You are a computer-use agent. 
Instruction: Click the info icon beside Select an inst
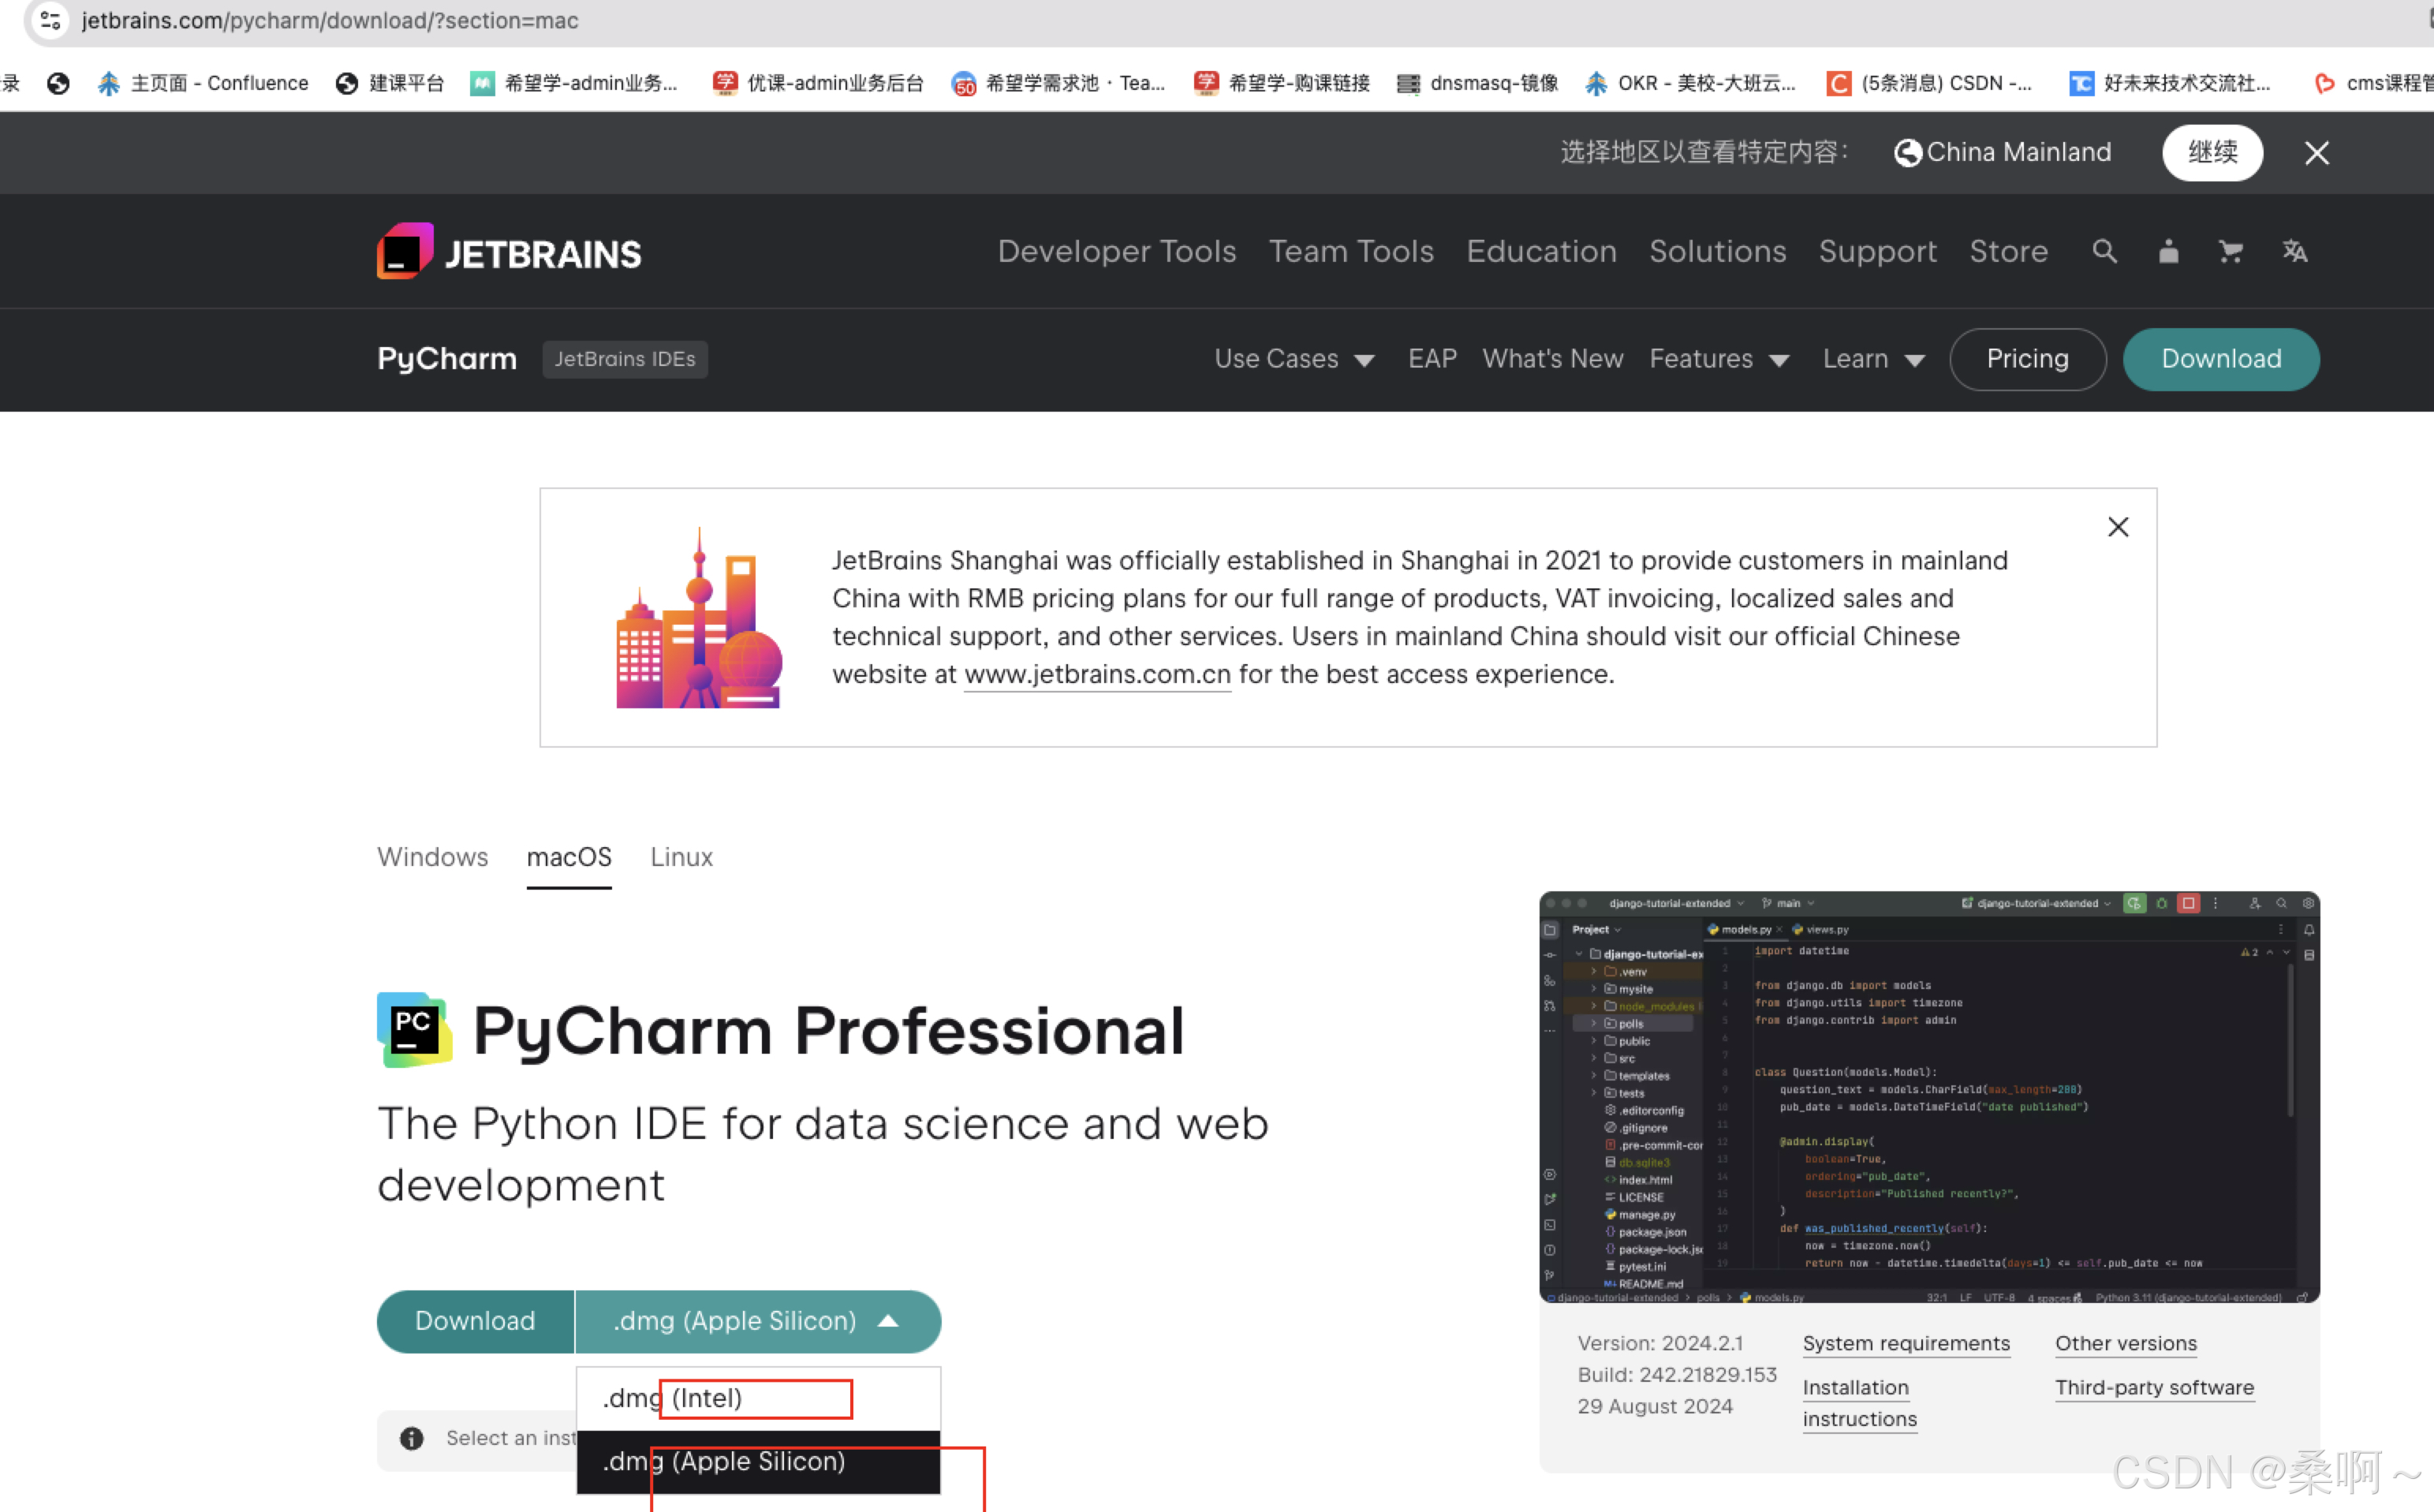[411, 1438]
